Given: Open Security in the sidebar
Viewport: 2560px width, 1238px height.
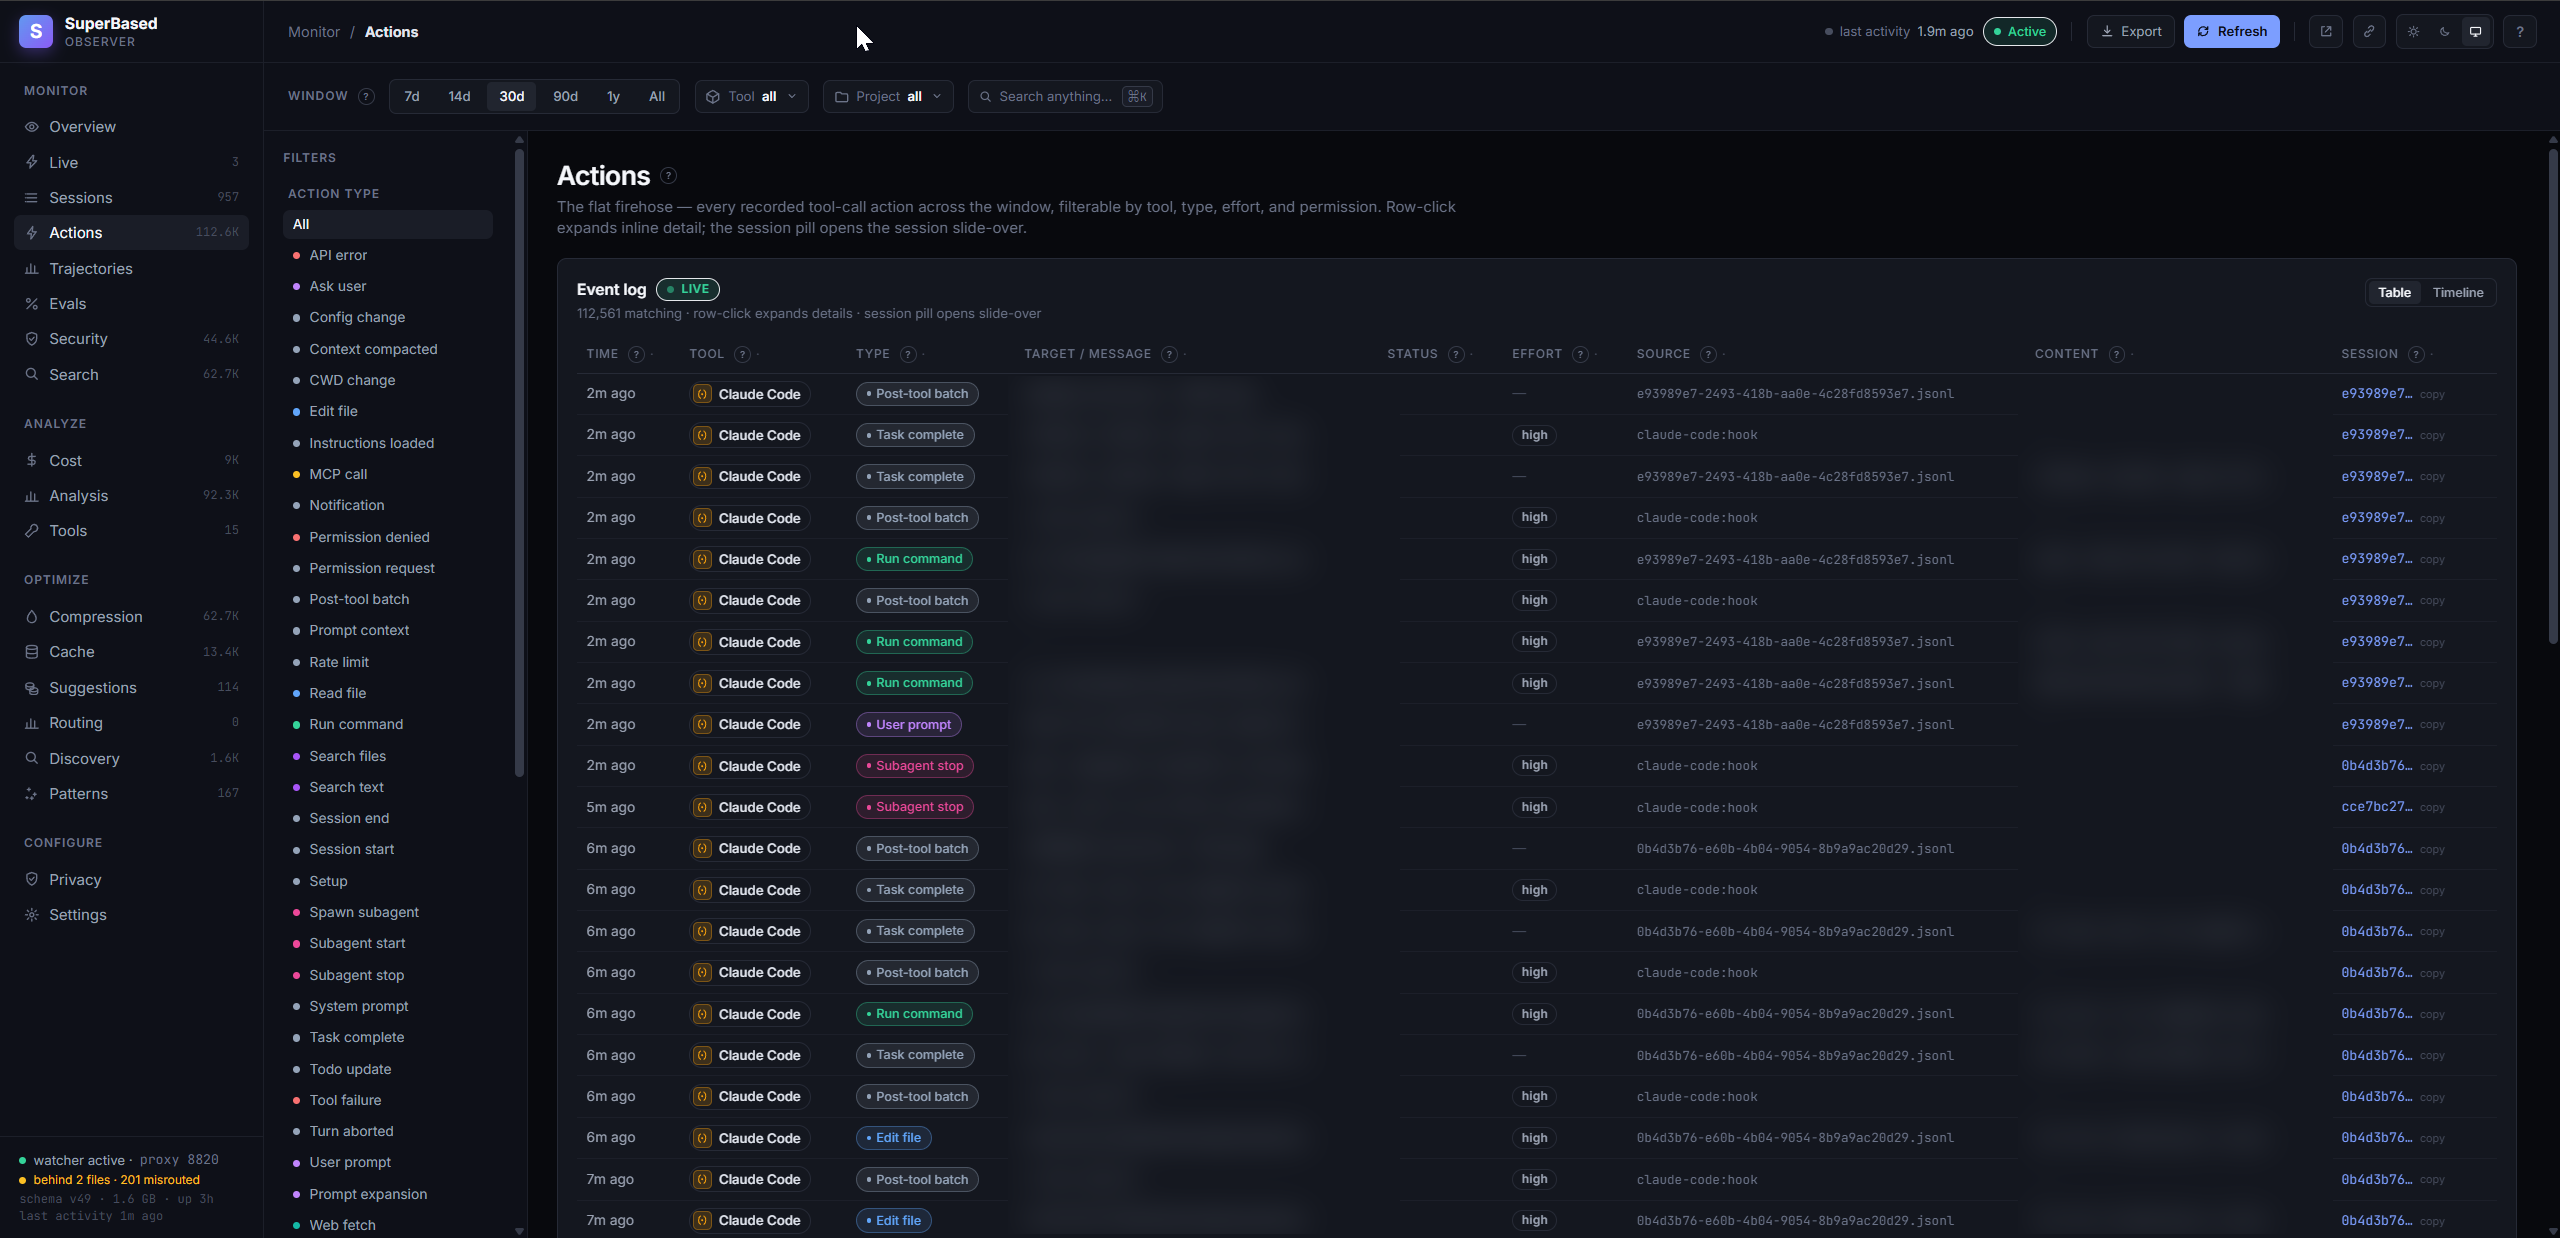Looking at the screenshot, I should click(131, 339).
